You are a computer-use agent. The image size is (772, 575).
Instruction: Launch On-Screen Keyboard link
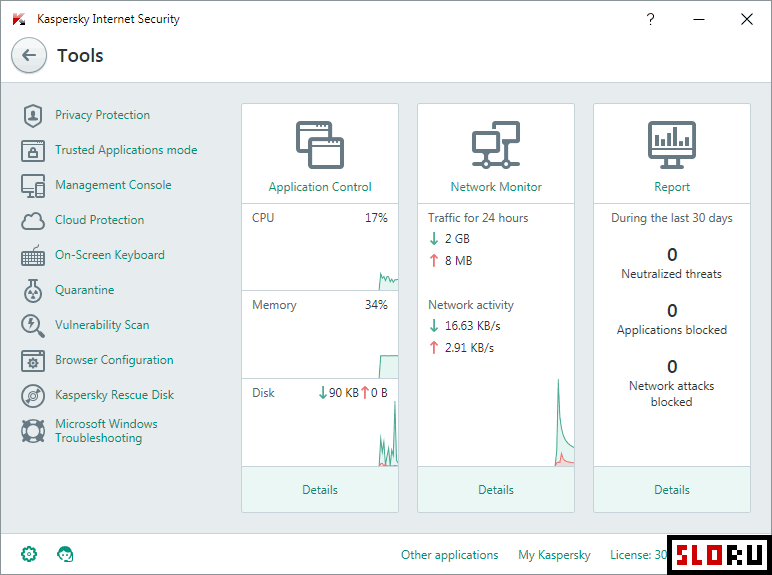click(110, 255)
